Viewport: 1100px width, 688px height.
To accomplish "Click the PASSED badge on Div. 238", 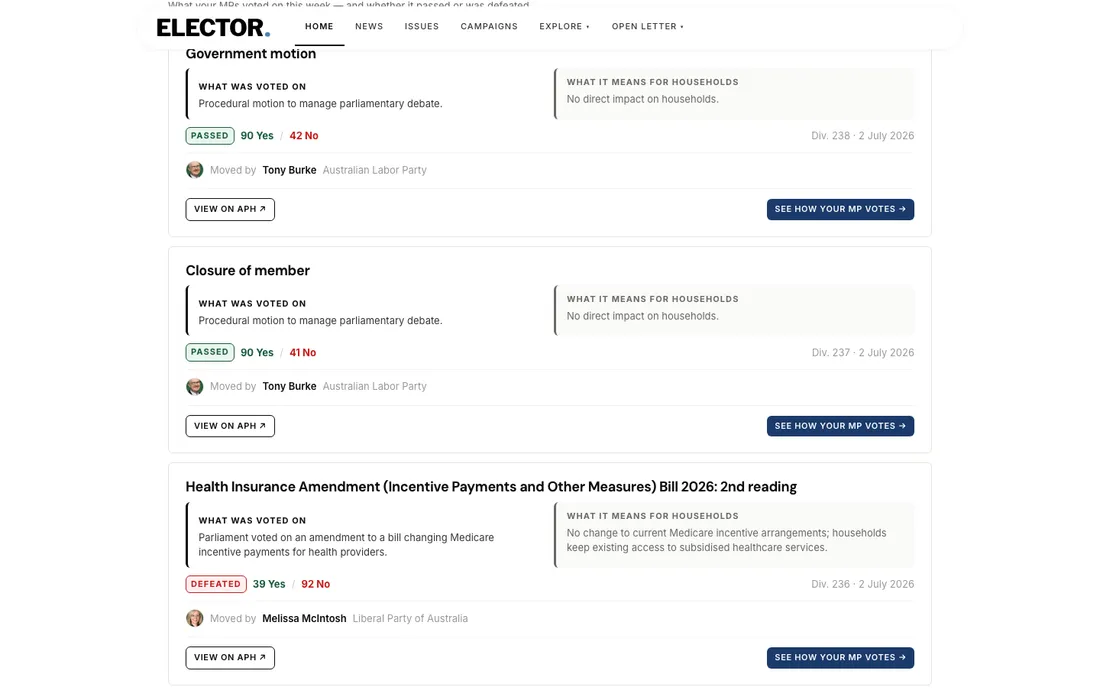I will (x=210, y=135).
